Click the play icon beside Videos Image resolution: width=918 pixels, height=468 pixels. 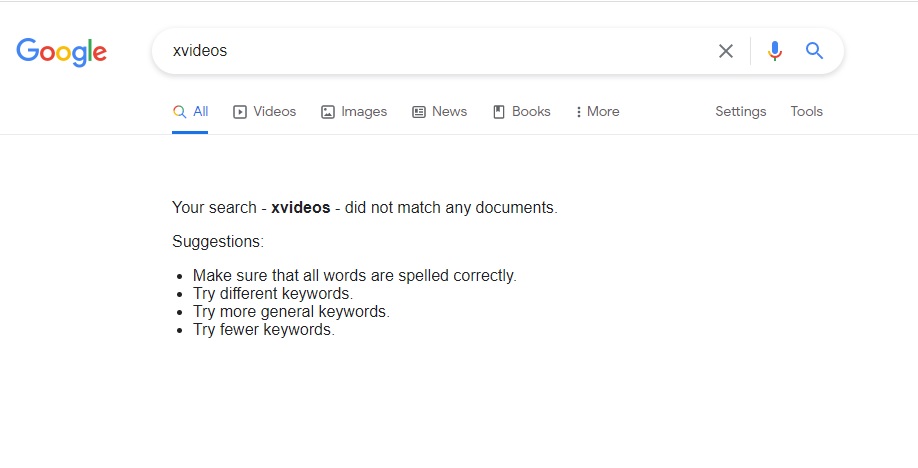pyautogui.click(x=239, y=112)
